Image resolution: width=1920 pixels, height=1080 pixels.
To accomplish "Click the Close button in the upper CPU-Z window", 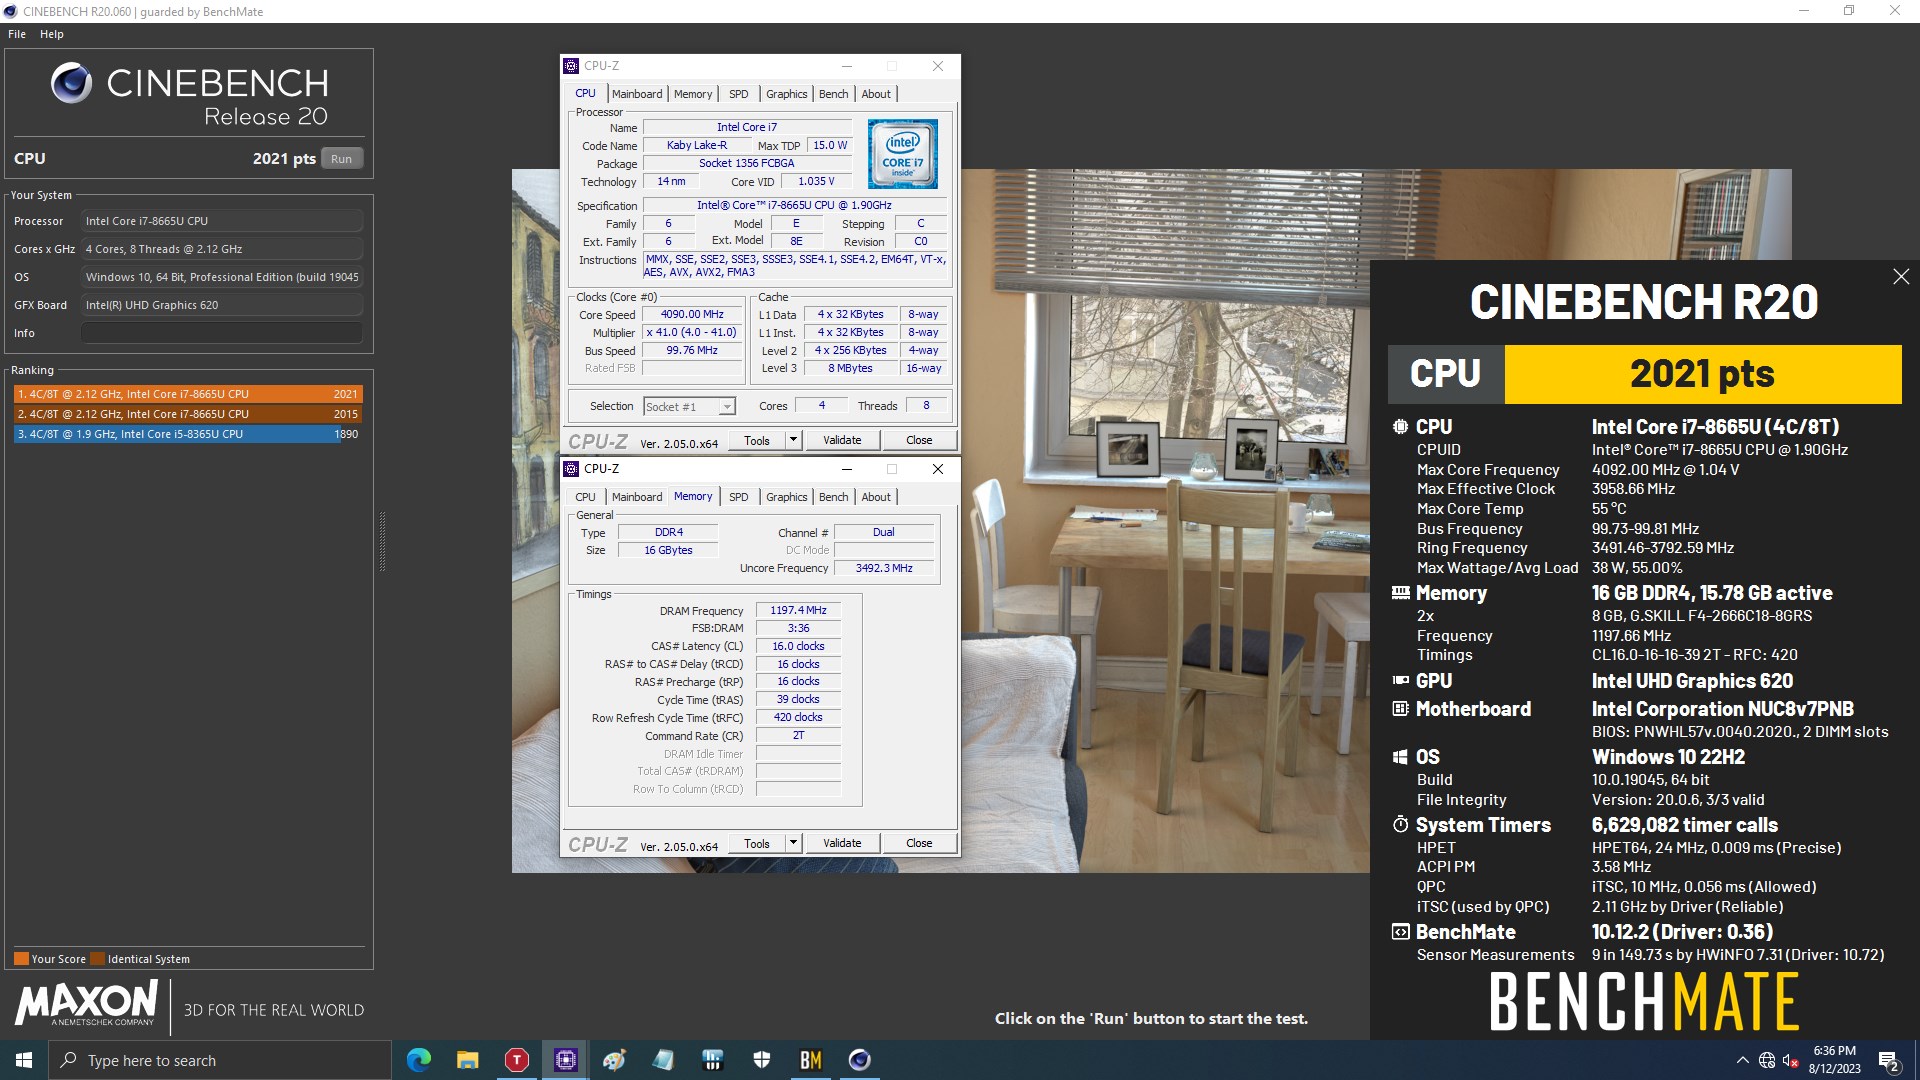I will tap(919, 440).
